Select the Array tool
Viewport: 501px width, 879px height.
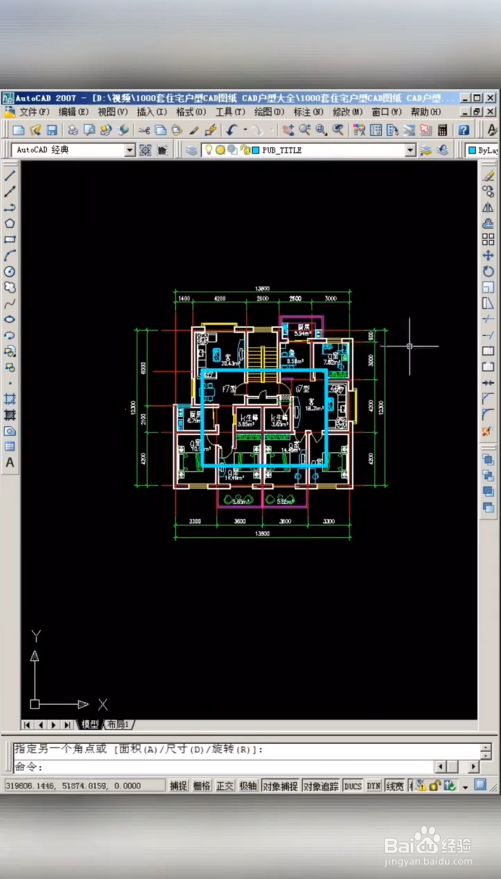488,239
